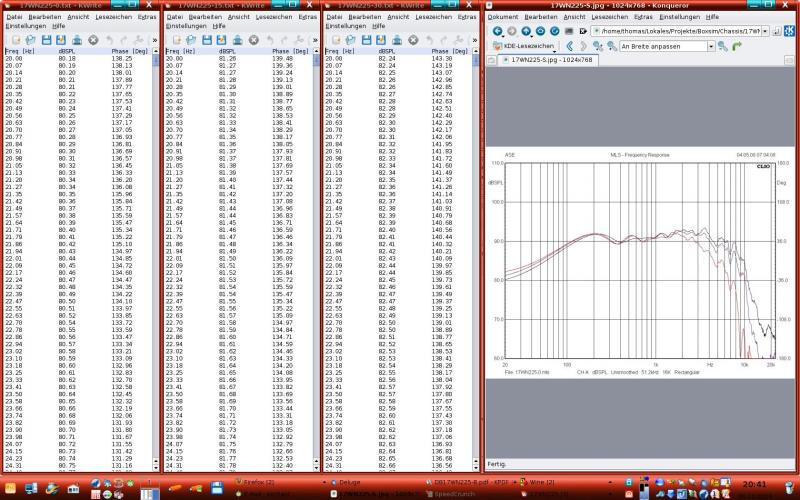Viewport: 800px width, 500px height.
Task: Open Ansicht menu in Konqueror
Action: (x=574, y=17)
